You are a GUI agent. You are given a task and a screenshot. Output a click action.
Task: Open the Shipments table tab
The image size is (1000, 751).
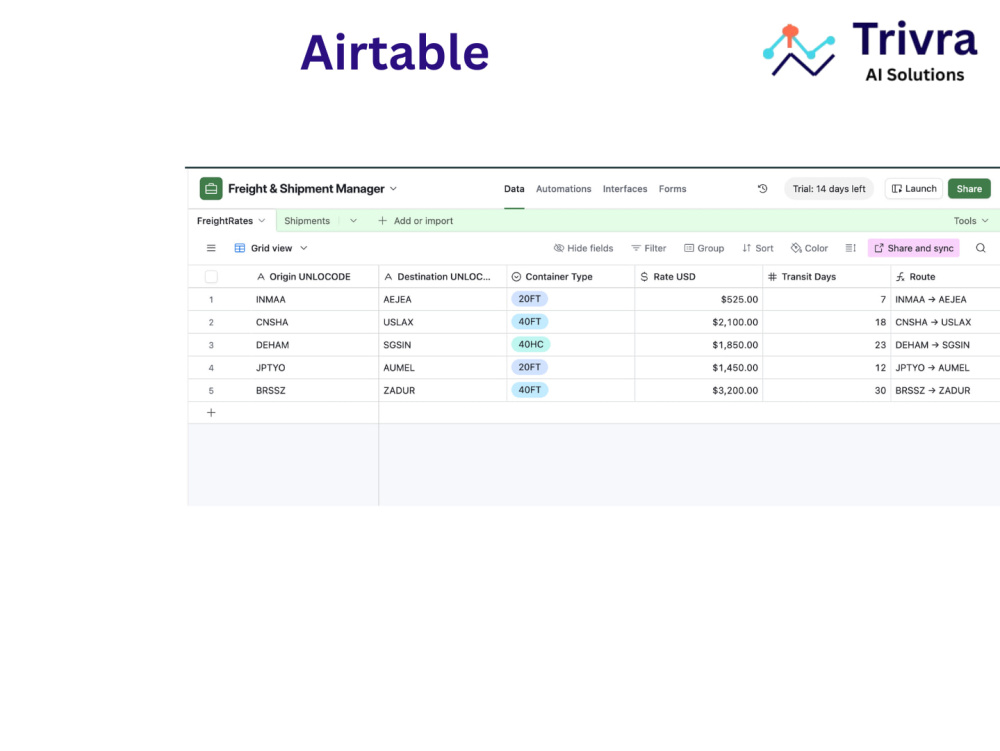[307, 221]
